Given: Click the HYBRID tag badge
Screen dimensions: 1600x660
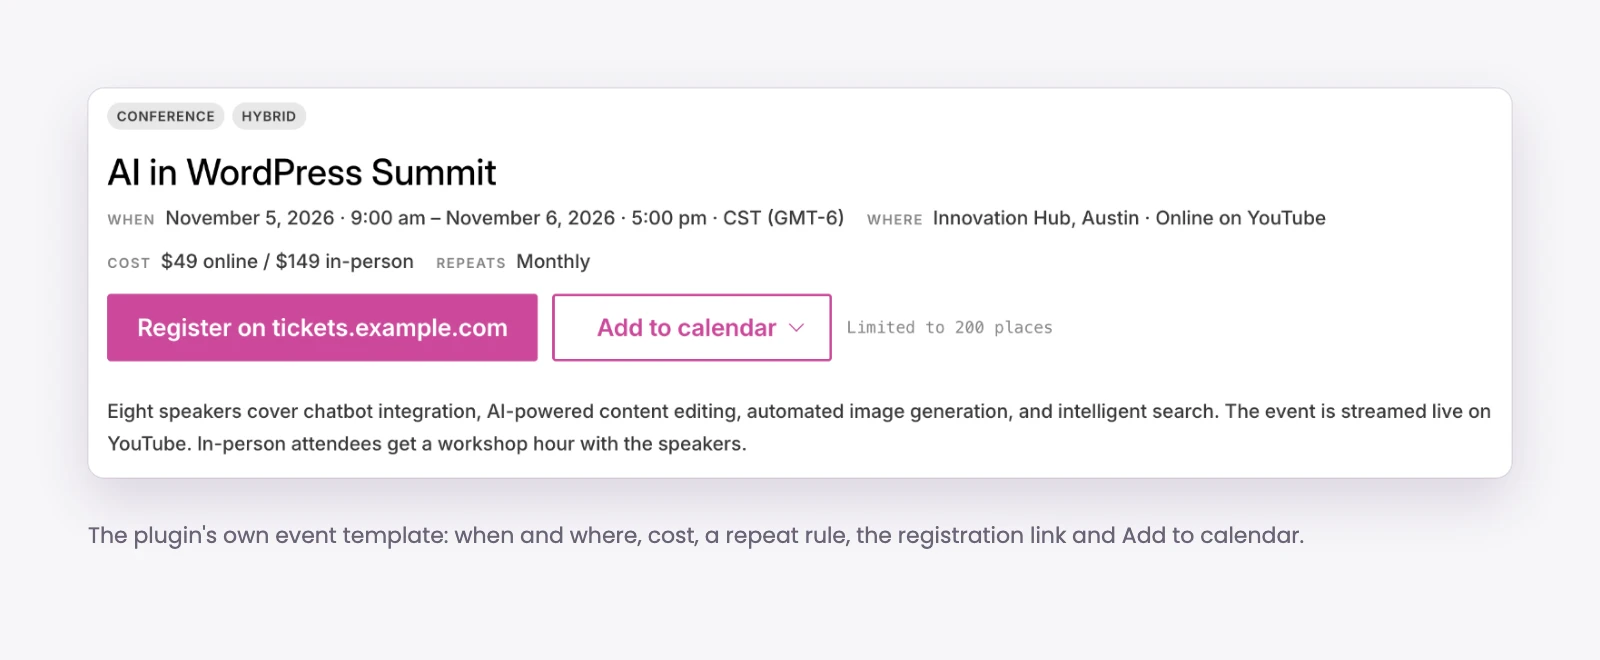Looking at the screenshot, I should click(269, 116).
